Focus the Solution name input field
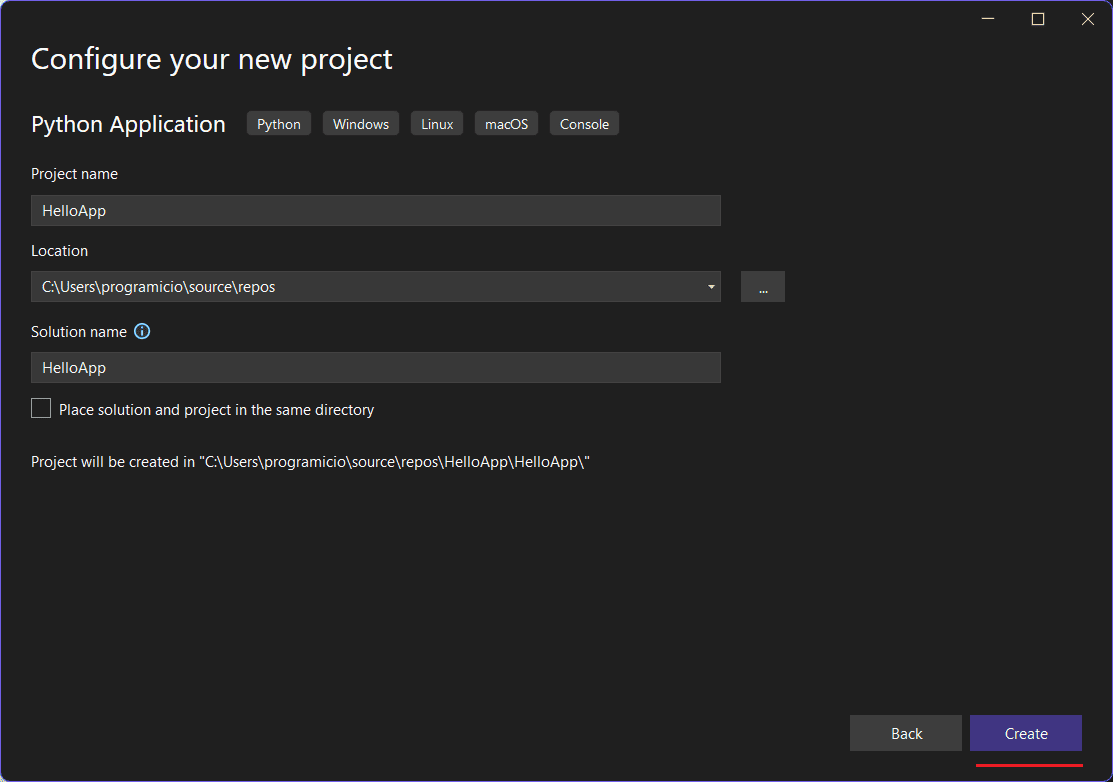 pyautogui.click(x=375, y=368)
